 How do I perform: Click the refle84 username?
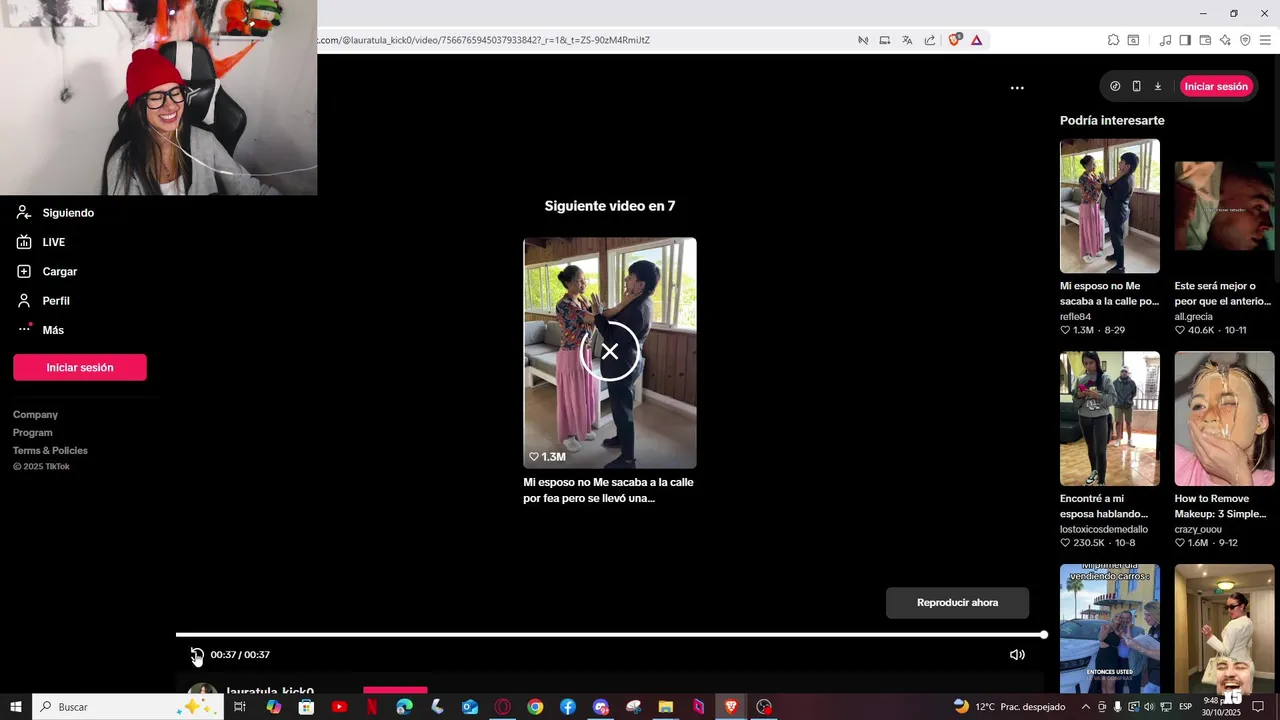coord(1075,316)
